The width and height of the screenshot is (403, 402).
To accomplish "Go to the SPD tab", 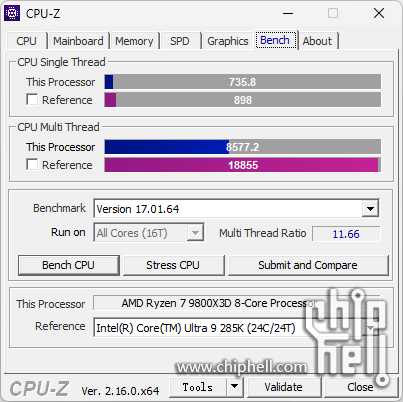I will pyautogui.click(x=180, y=41).
